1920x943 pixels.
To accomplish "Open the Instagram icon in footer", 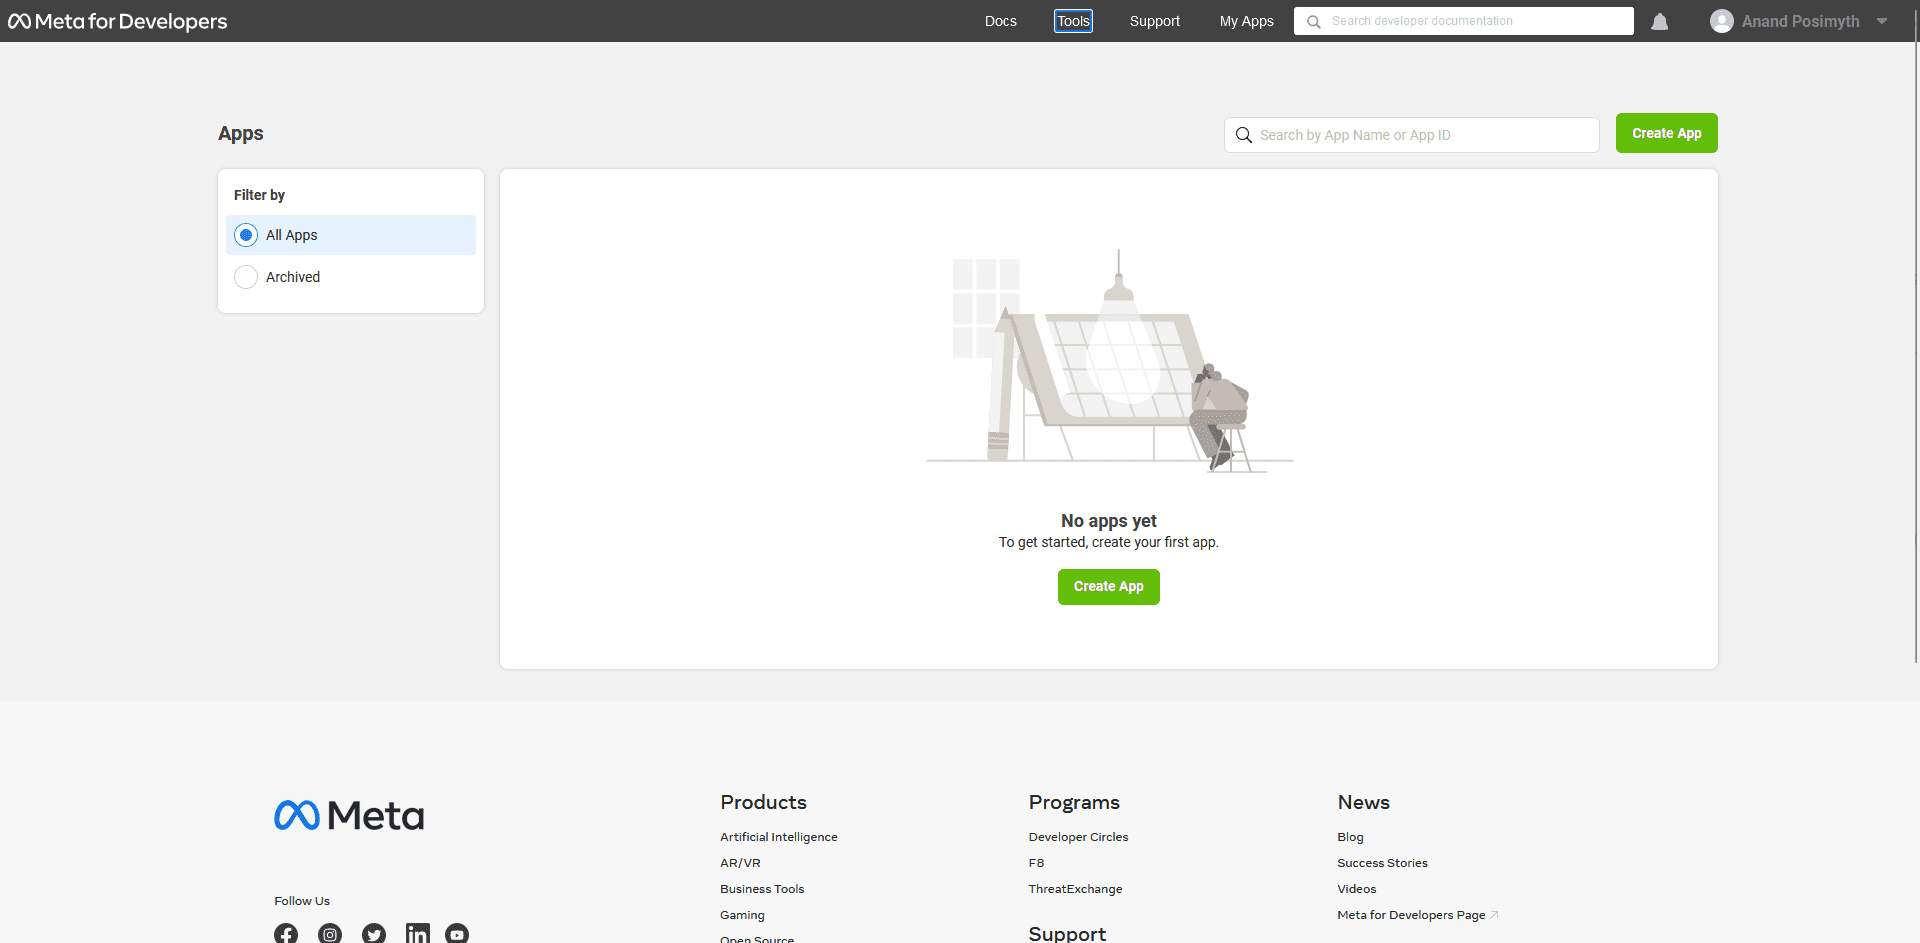I will (330, 933).
